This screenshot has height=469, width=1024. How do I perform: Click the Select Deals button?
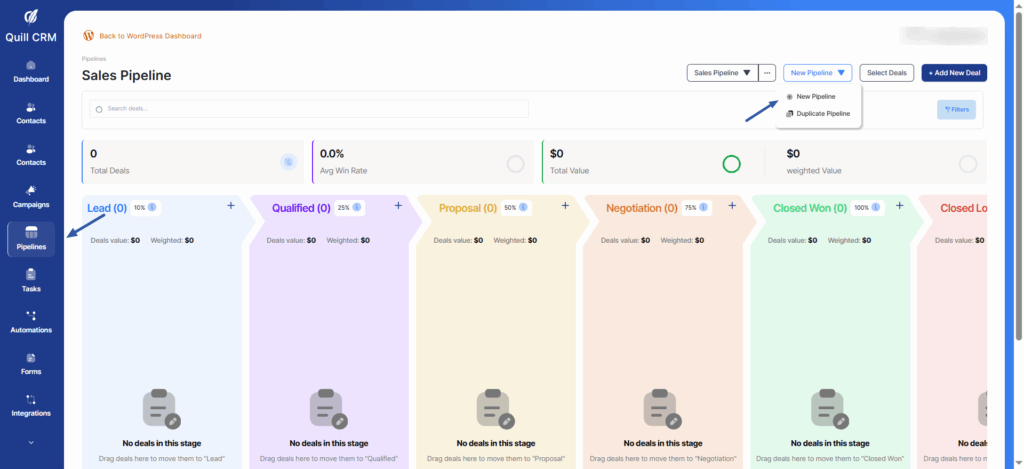[886, 73]
